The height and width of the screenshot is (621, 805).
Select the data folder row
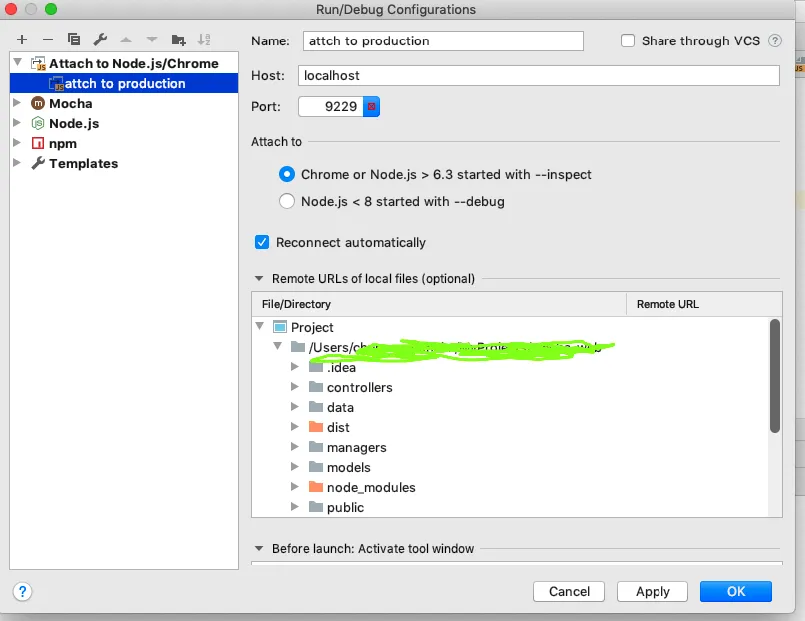[510, 407]
